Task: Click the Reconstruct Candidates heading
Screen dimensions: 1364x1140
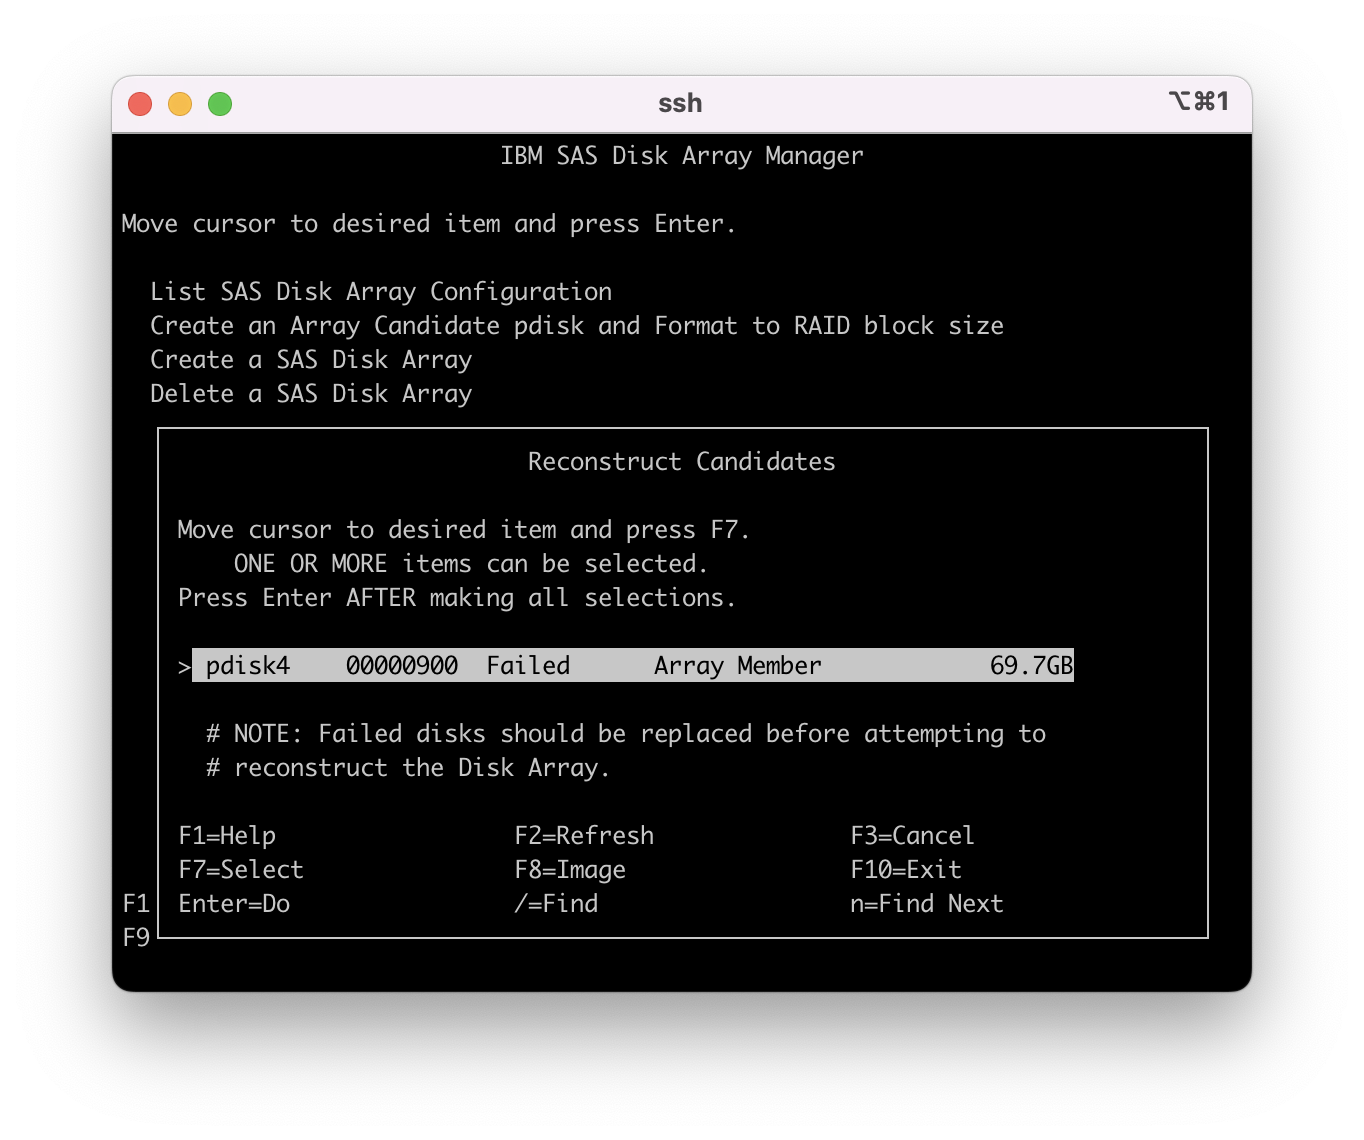Action: 682,462
